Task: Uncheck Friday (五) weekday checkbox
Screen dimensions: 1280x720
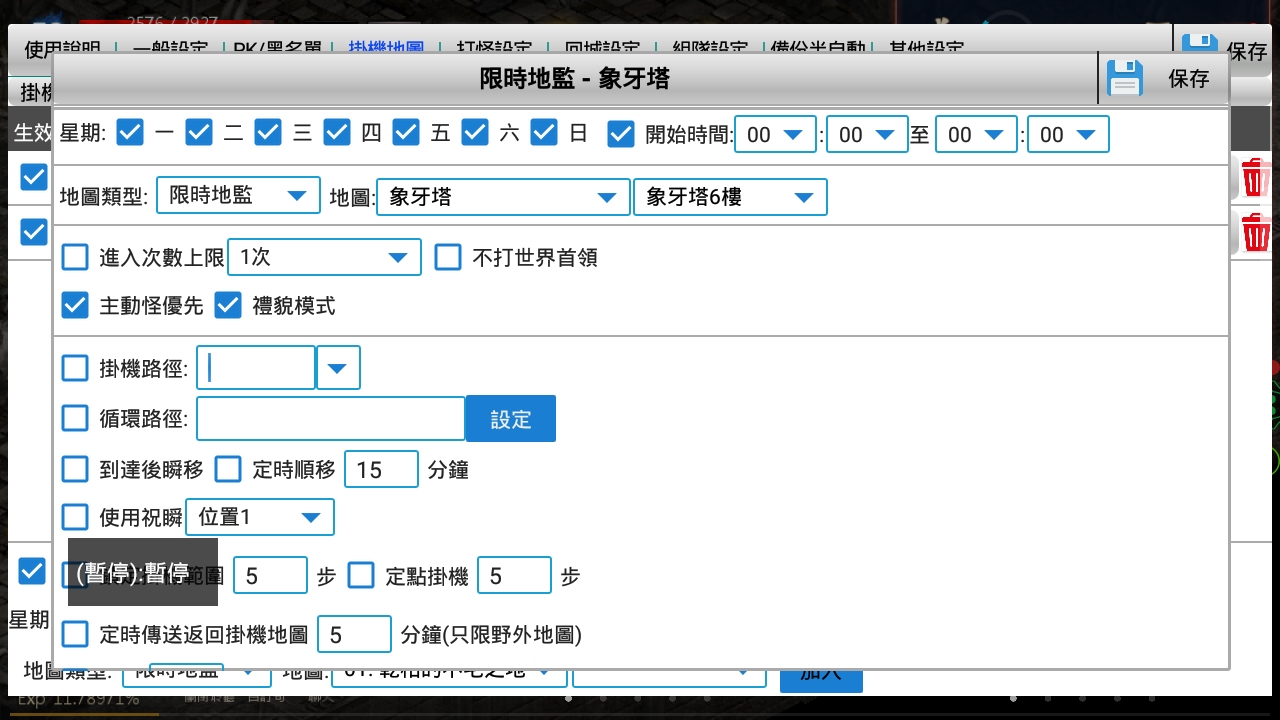Action: 405,132
